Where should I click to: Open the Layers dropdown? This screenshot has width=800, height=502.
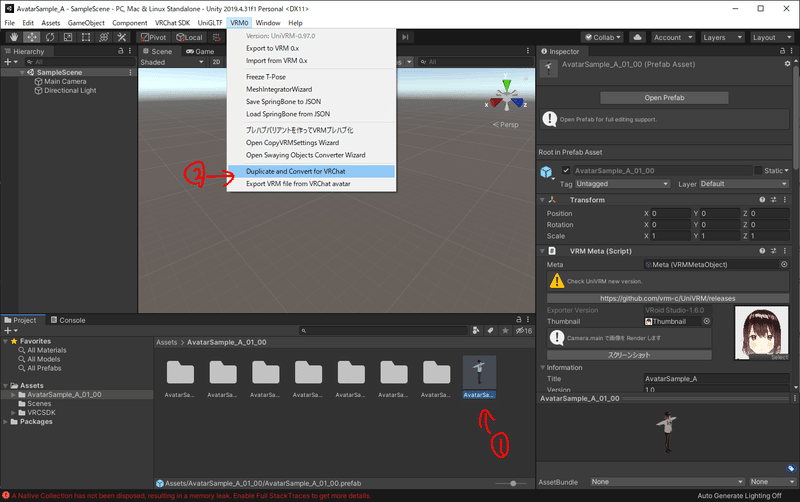pyautogui.click(x=722, y=37)
